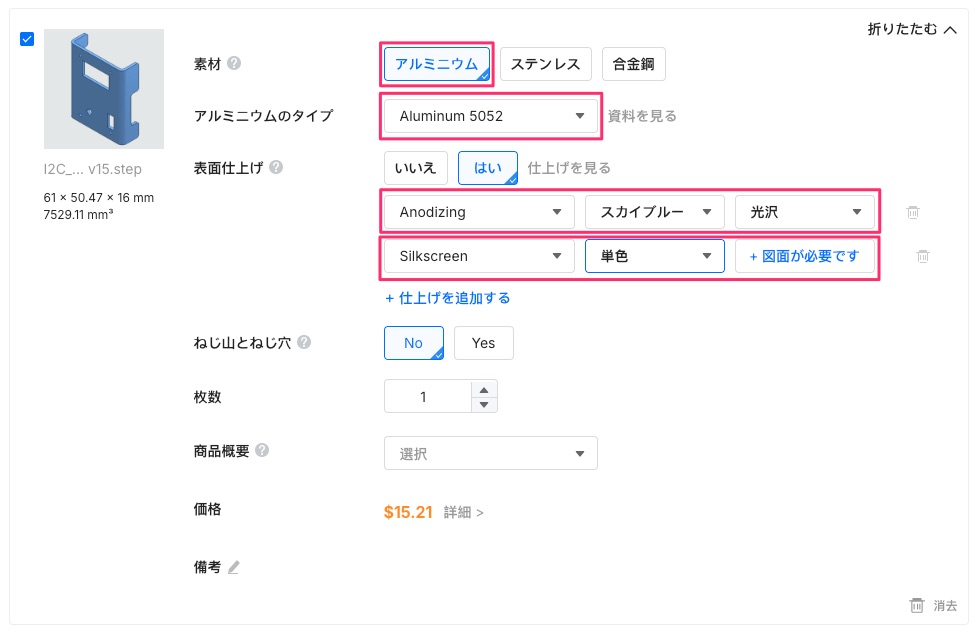Click help icon next to 素材 label
Image resolution: width=978 pixels, height=632 pixels.
coord(234,63)
